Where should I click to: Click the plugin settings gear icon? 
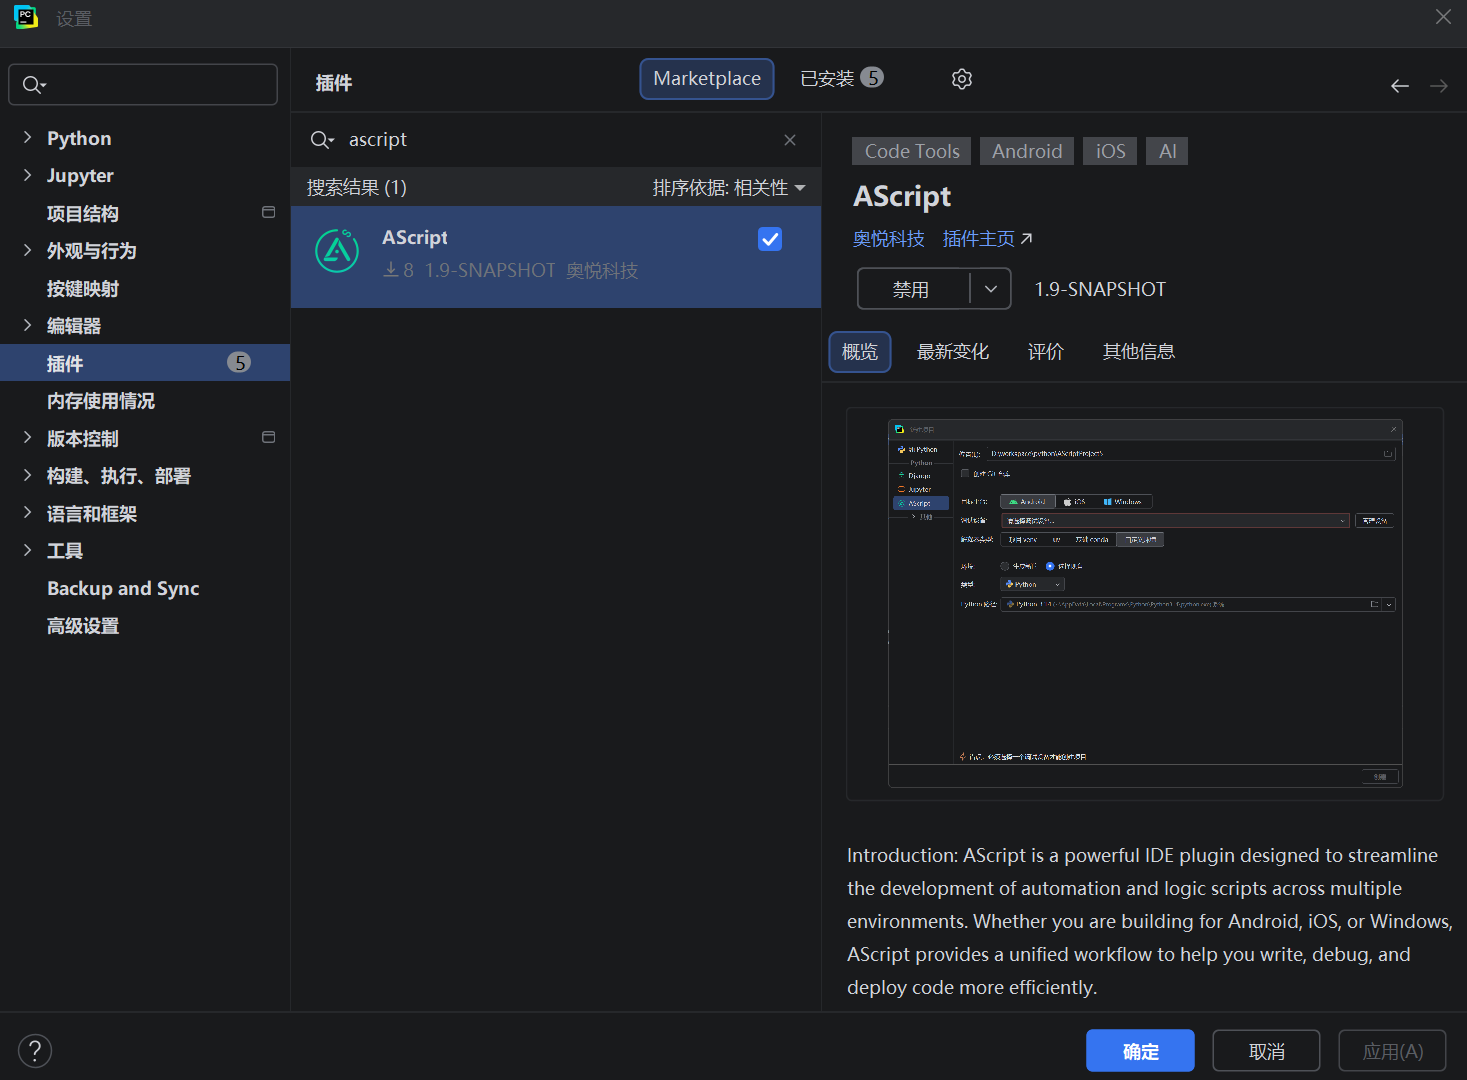pos(961,79)
